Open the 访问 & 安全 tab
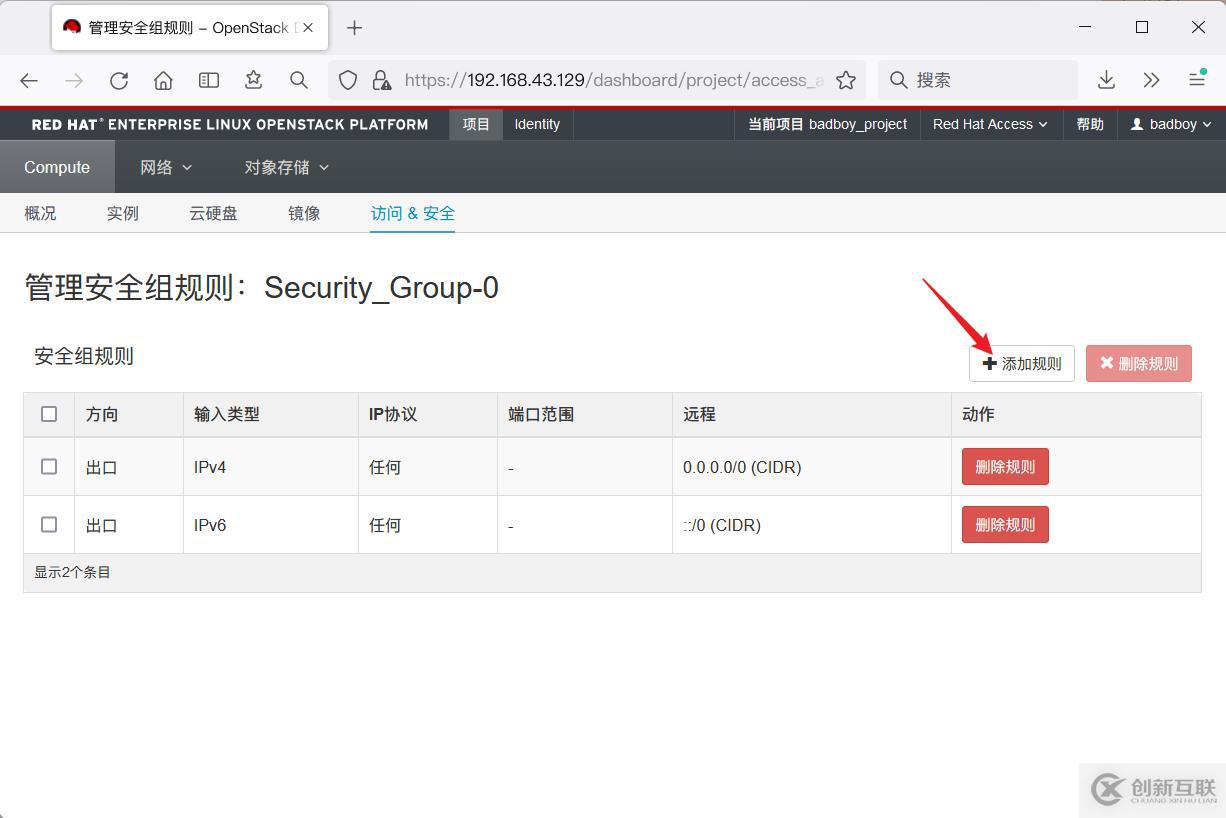 coord(413,213)
